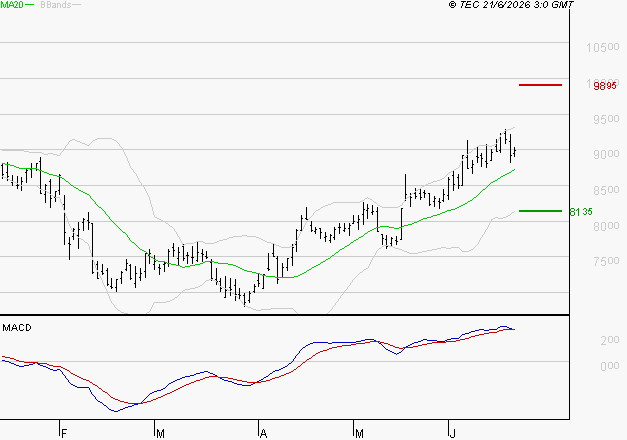627x440 pixels.
Task: Click the MACD panel label
Action: tap(17, 328)
